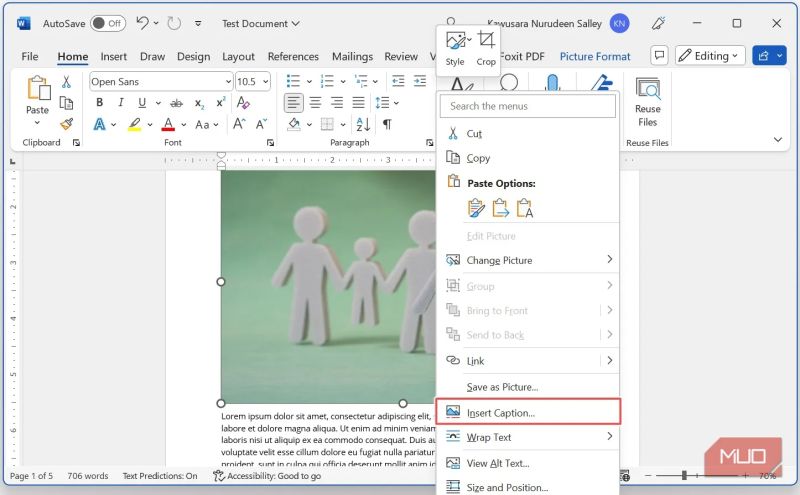Switch to the Design tab
Viewport: 800px width, 495px height.
point(193,56)
